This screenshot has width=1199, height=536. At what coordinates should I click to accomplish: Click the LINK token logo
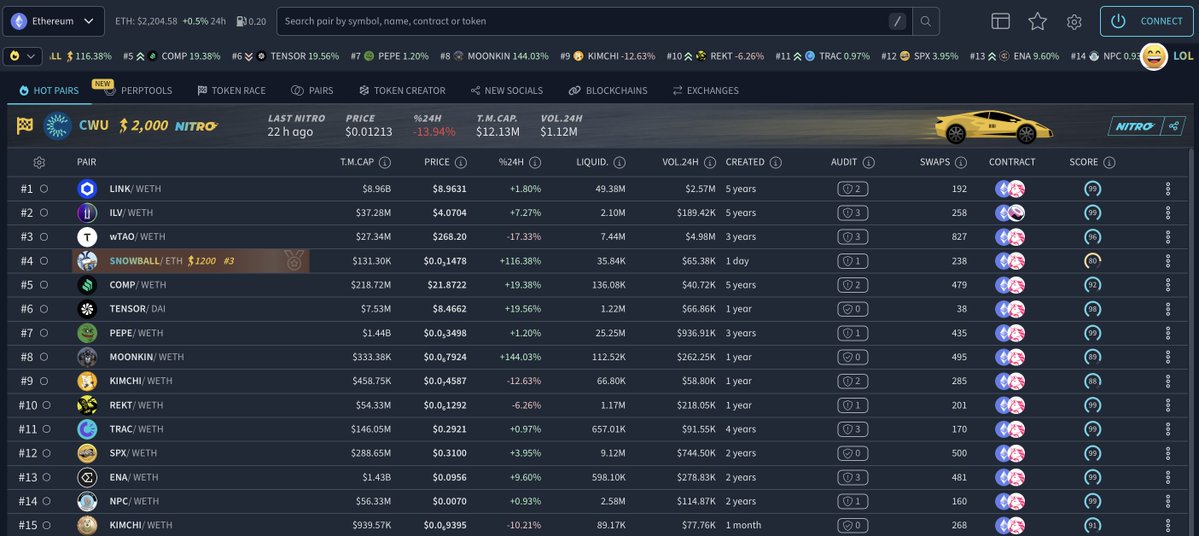87,189
